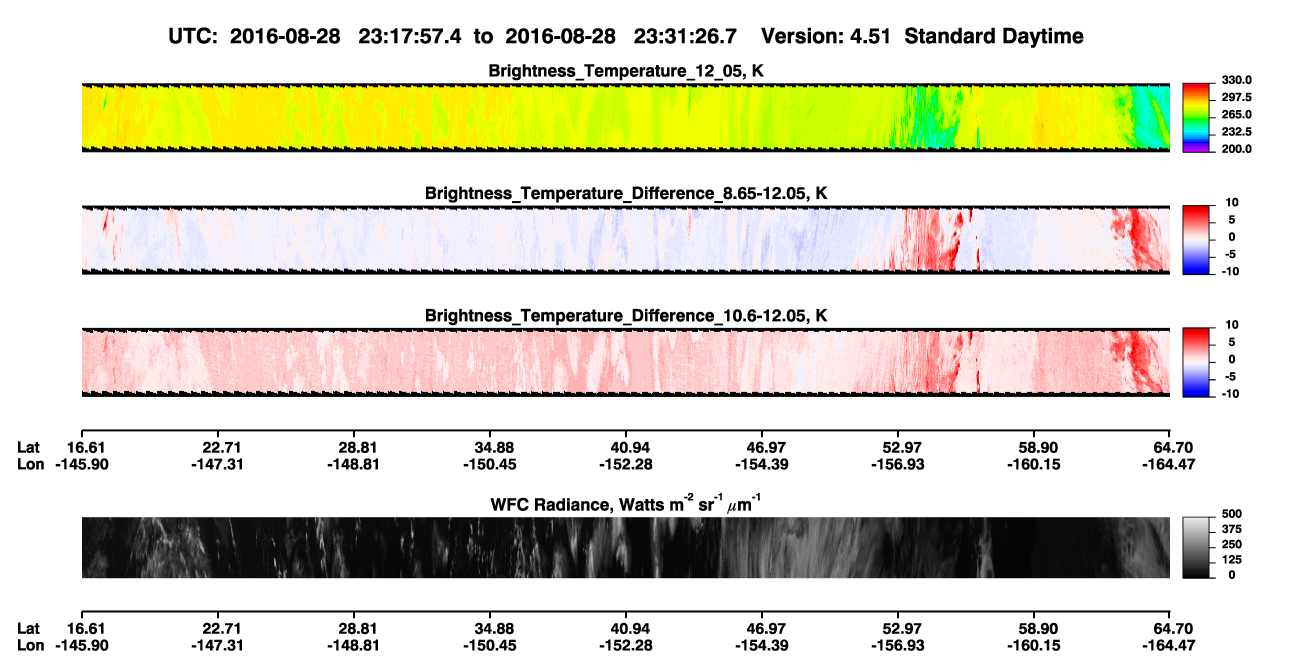
Task: Click latitude 46.97 on the axis above WFC Radiance title
Action: [762, 446]
